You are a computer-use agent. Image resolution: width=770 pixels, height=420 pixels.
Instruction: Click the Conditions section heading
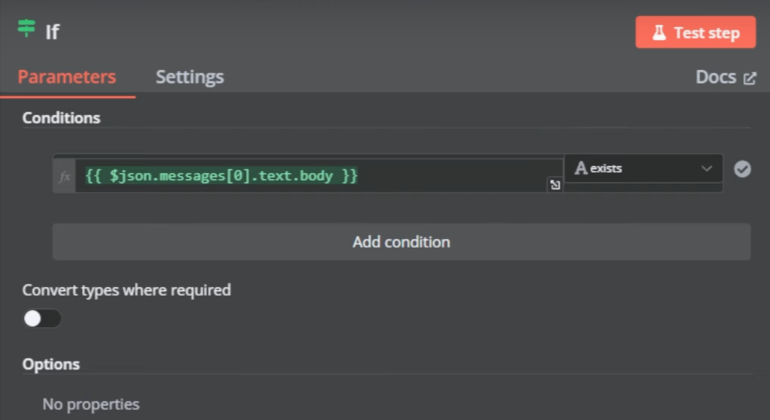pyautogui.click(x=61, y=118)
